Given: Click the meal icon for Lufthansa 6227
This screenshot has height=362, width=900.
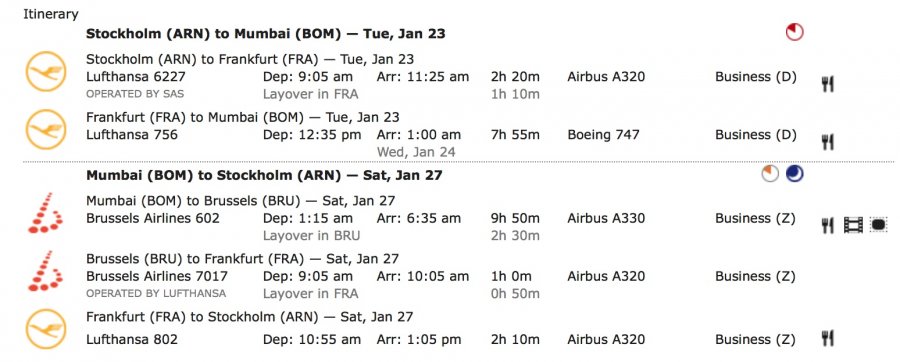Looking at the screenshot, I should coord(827,84).
